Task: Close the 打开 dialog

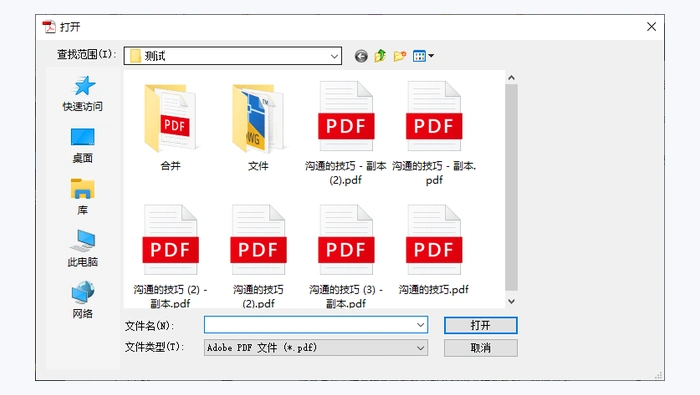Action: pyautogui.click(x=651, y=27)
